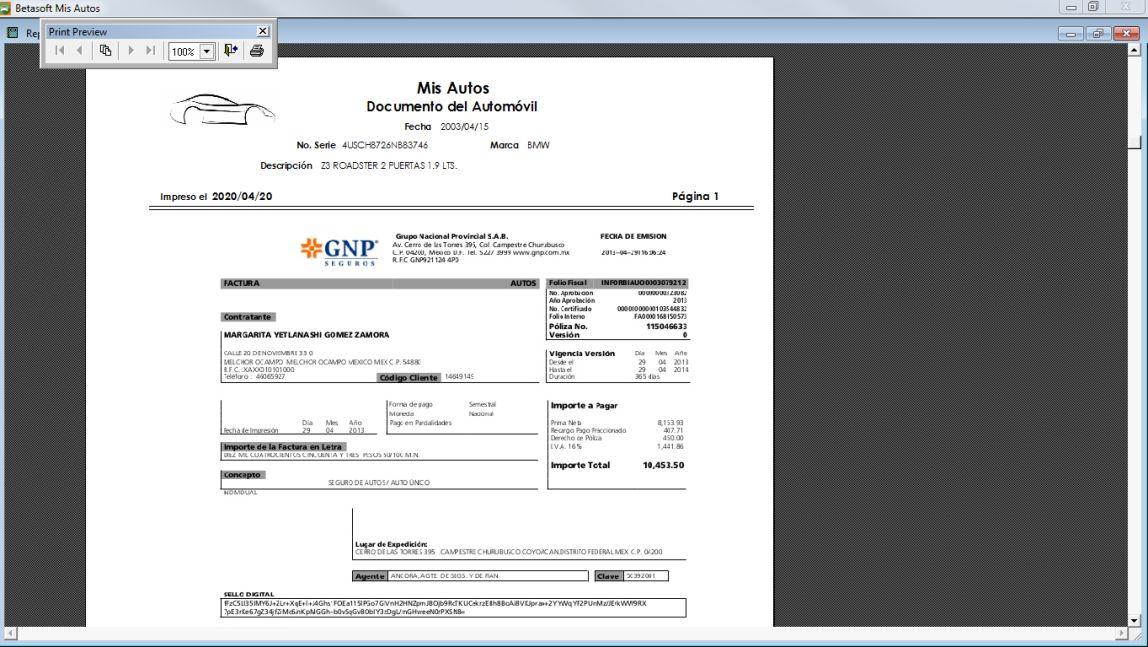Click the 'FECHA DE EMISION' label
The image size is (1148, 647).
point(633,236)
